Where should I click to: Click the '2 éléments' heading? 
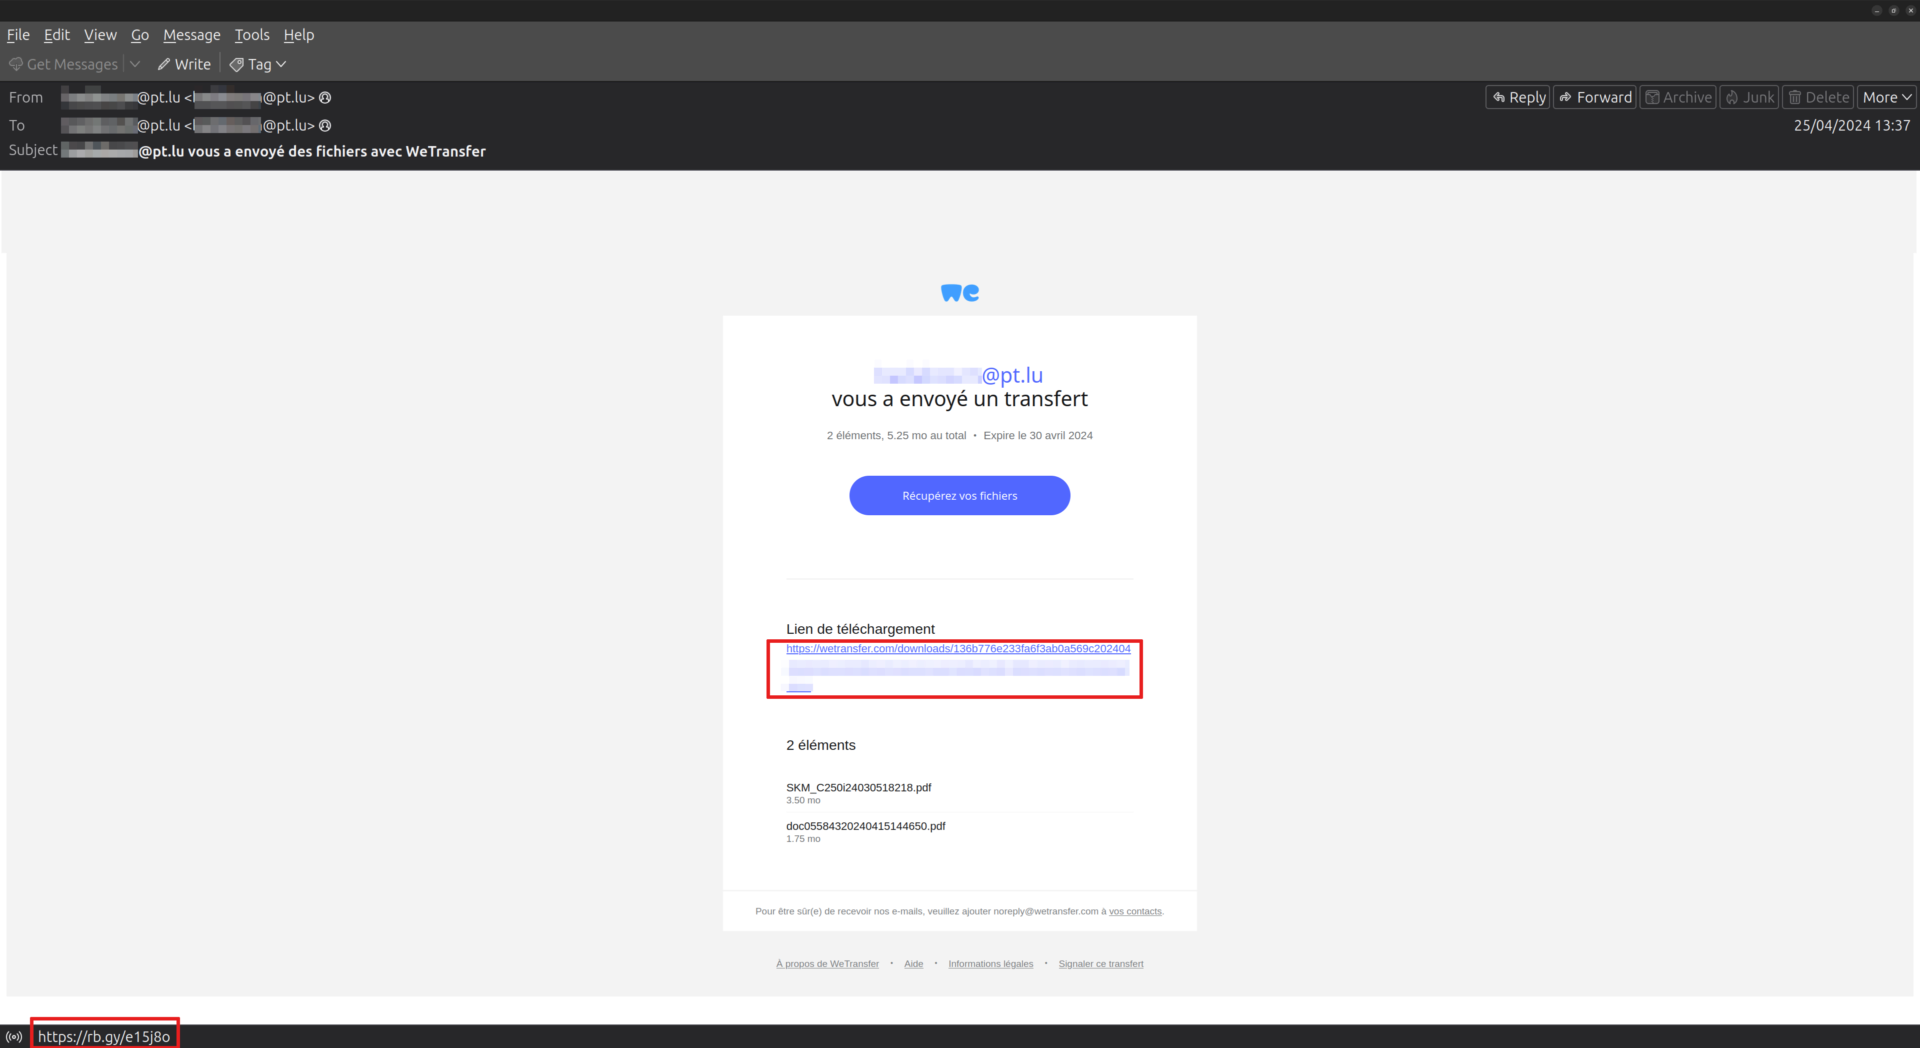(821, 745)
